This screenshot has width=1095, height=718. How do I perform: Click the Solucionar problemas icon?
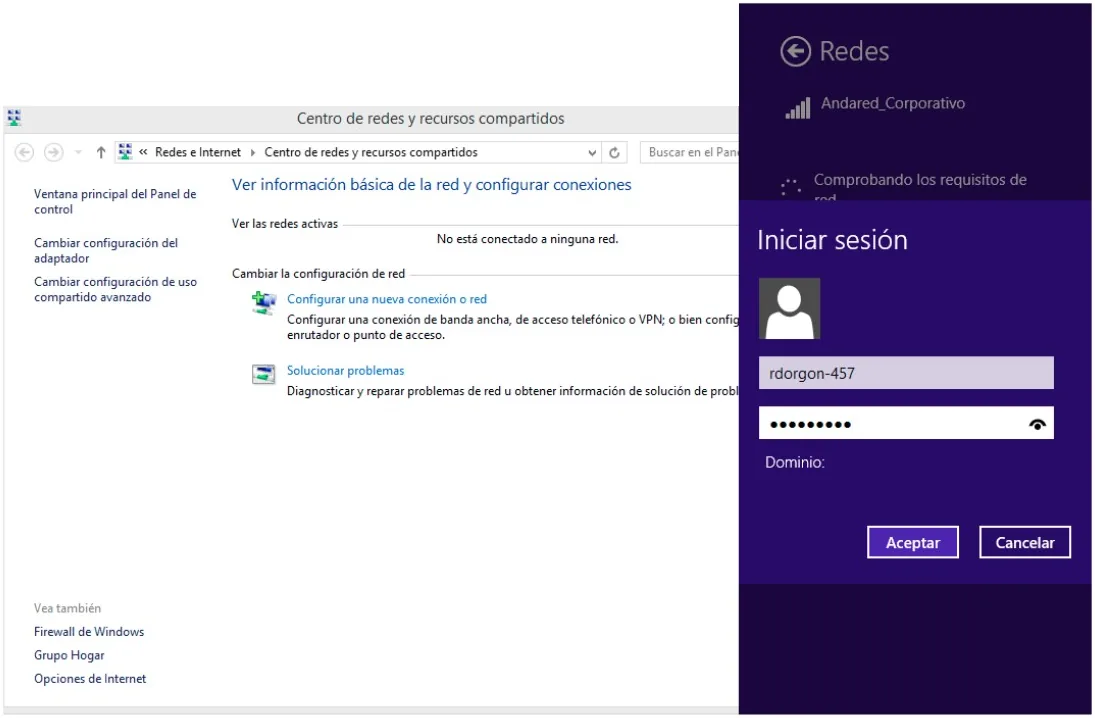[x=264, y=374]
